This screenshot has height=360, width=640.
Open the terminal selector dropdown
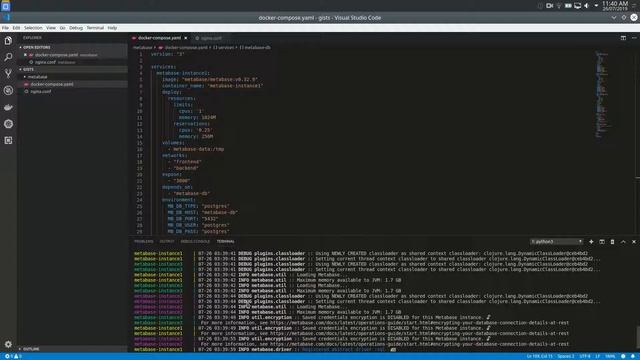pos(556,242)
